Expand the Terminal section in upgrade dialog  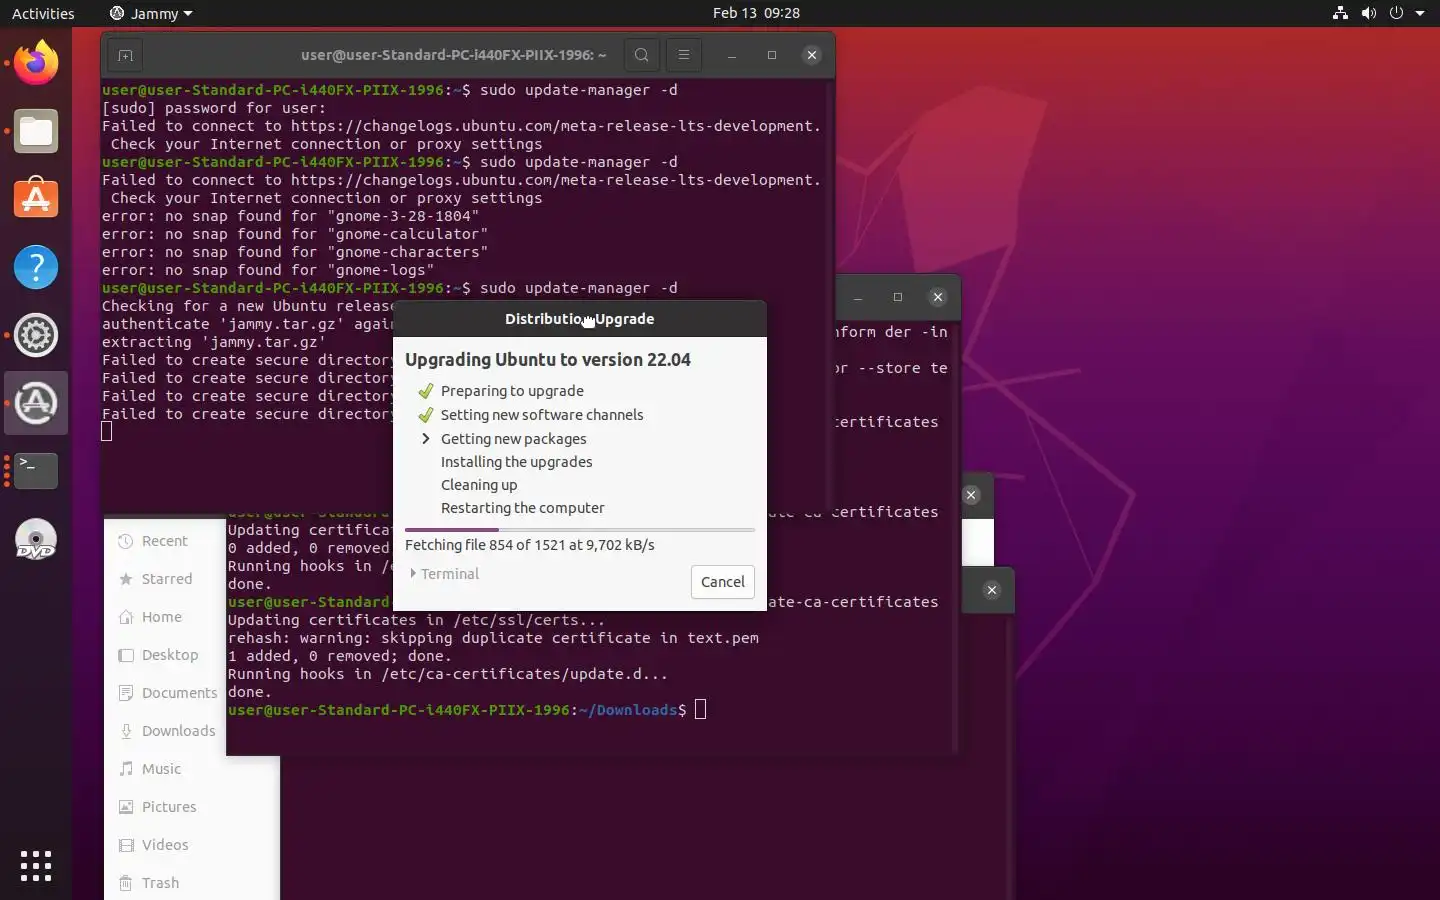[x=444, y=574]
